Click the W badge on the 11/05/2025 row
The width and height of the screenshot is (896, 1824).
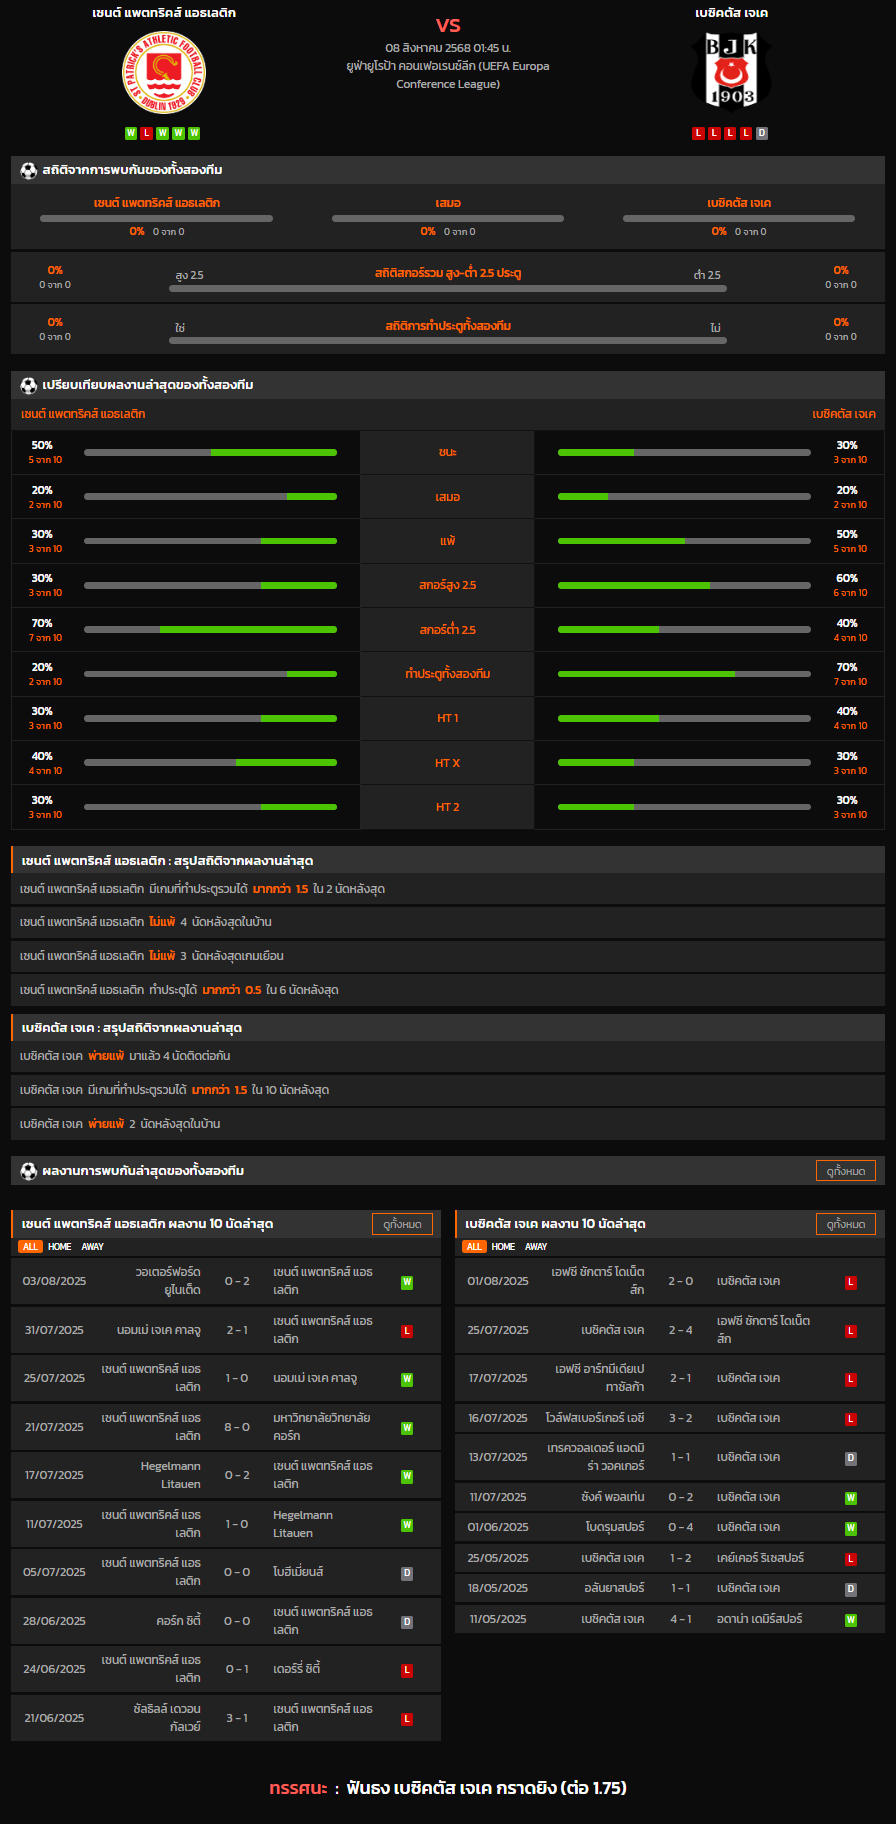pos(851,1620)
